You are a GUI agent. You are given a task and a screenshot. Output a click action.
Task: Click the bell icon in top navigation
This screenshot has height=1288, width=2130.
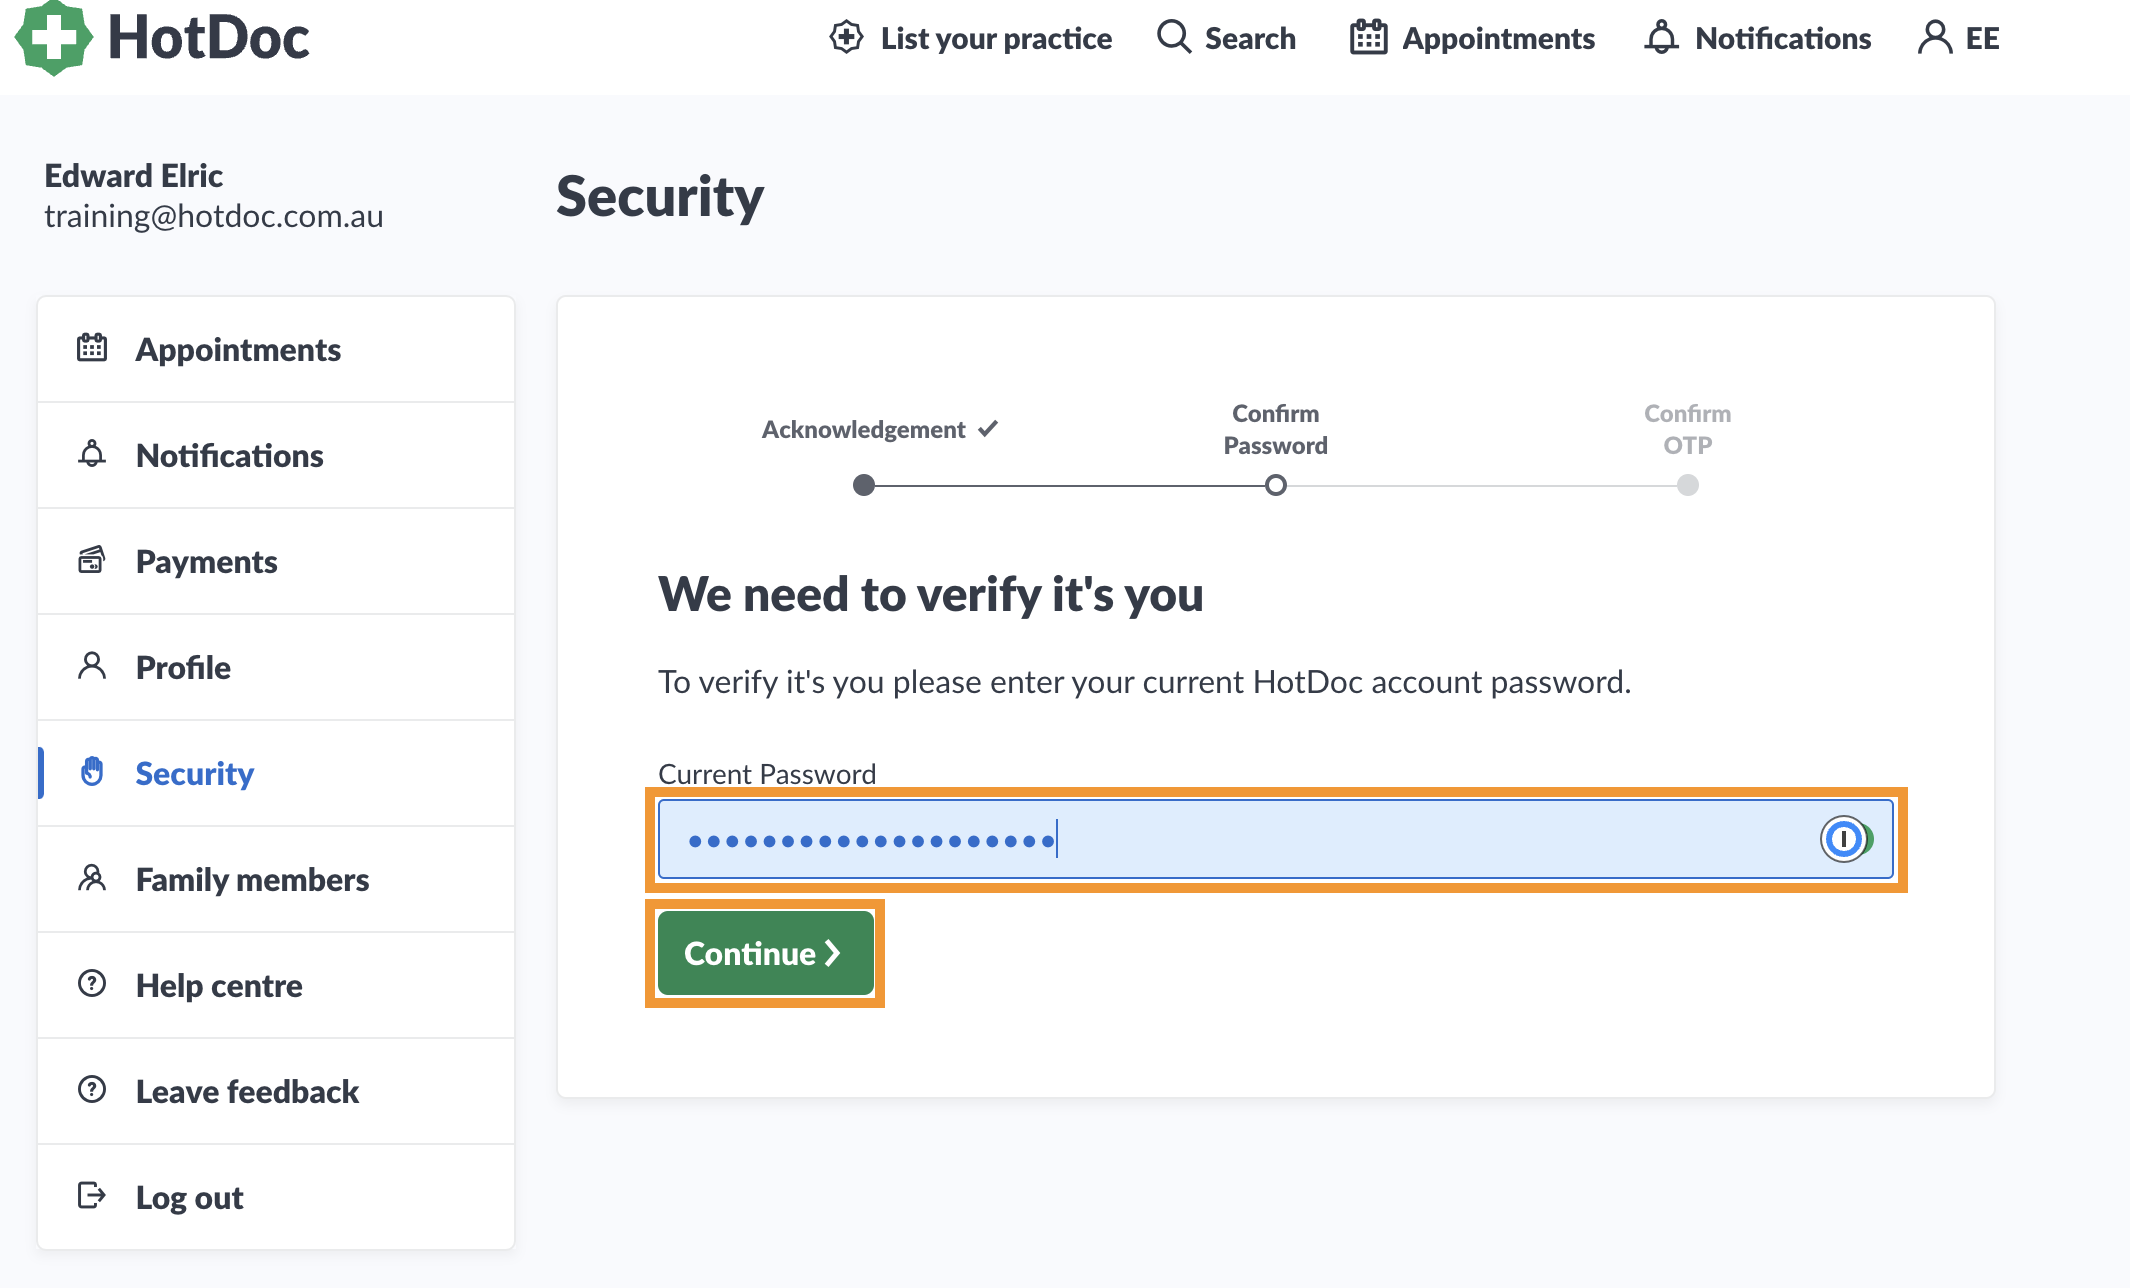pyautogui.click(x=1661, y=37)
